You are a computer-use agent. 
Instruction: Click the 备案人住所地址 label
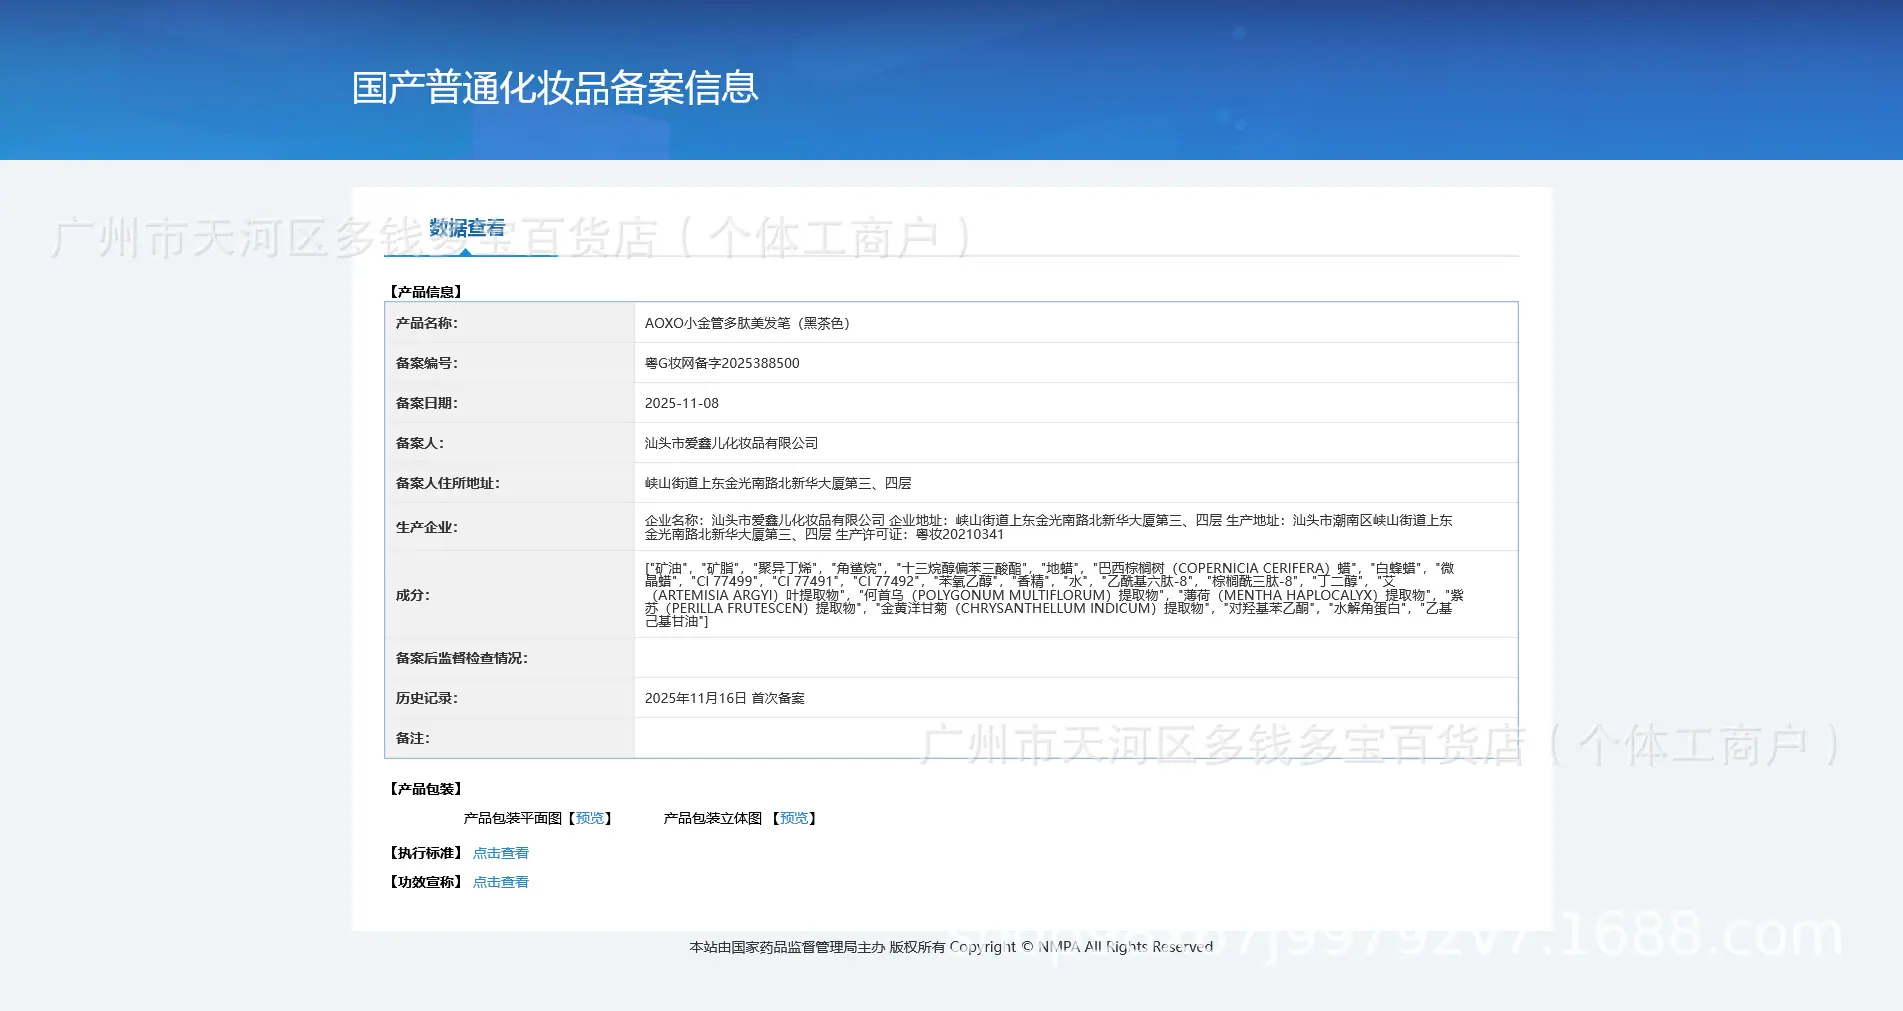point(447,483)
